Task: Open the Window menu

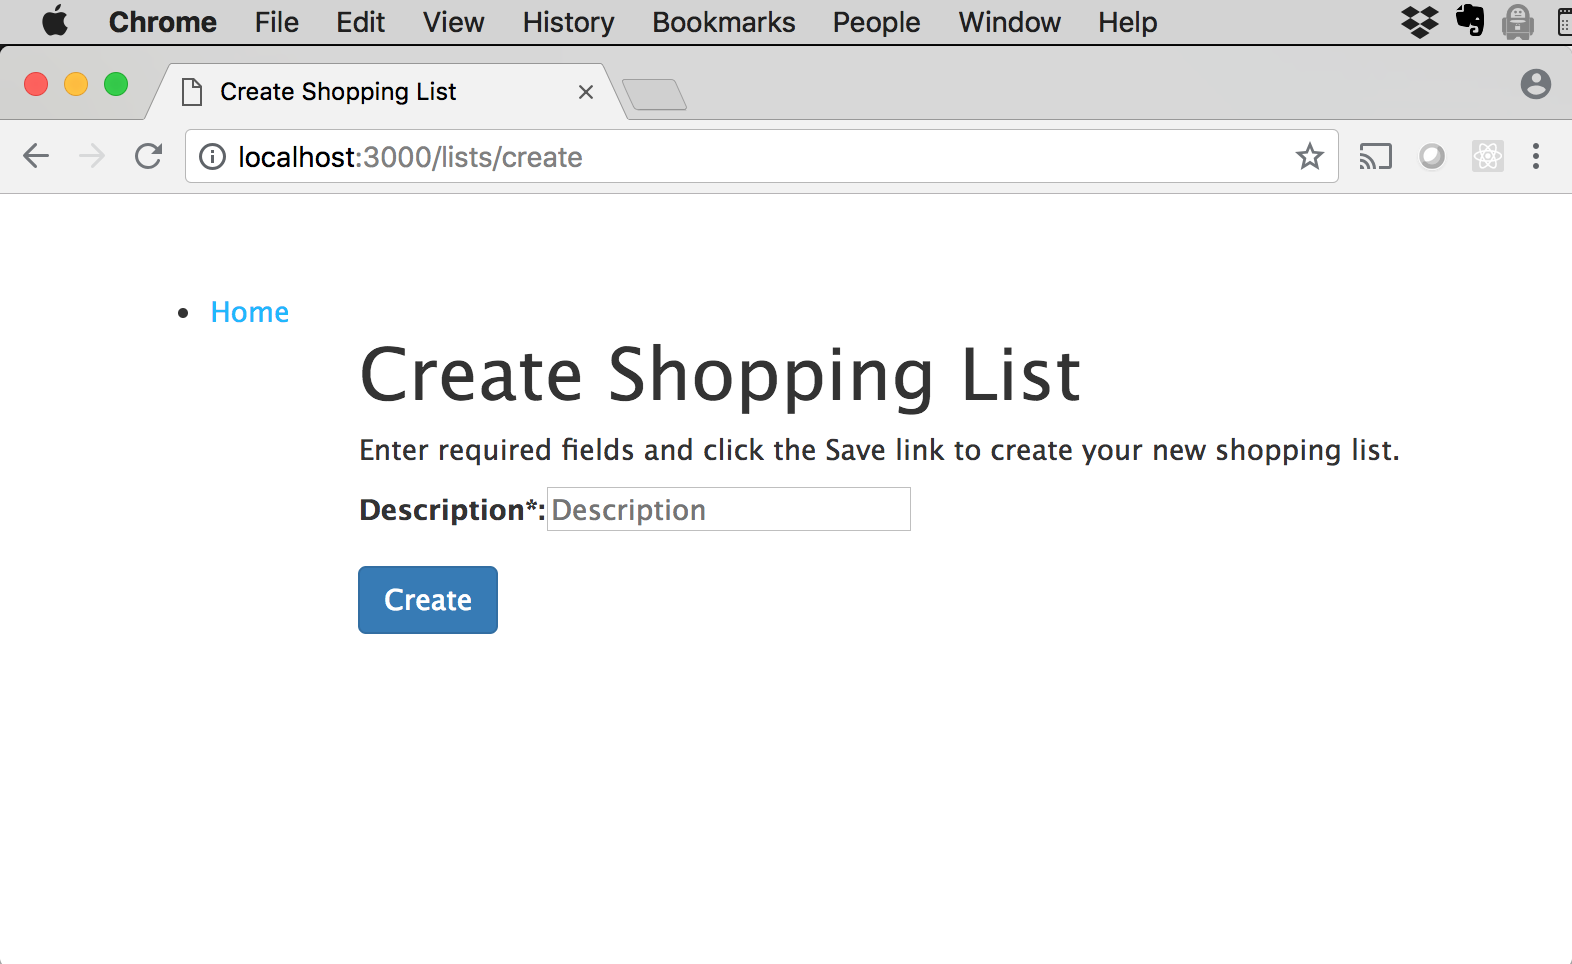Action: pos(1009,22)
